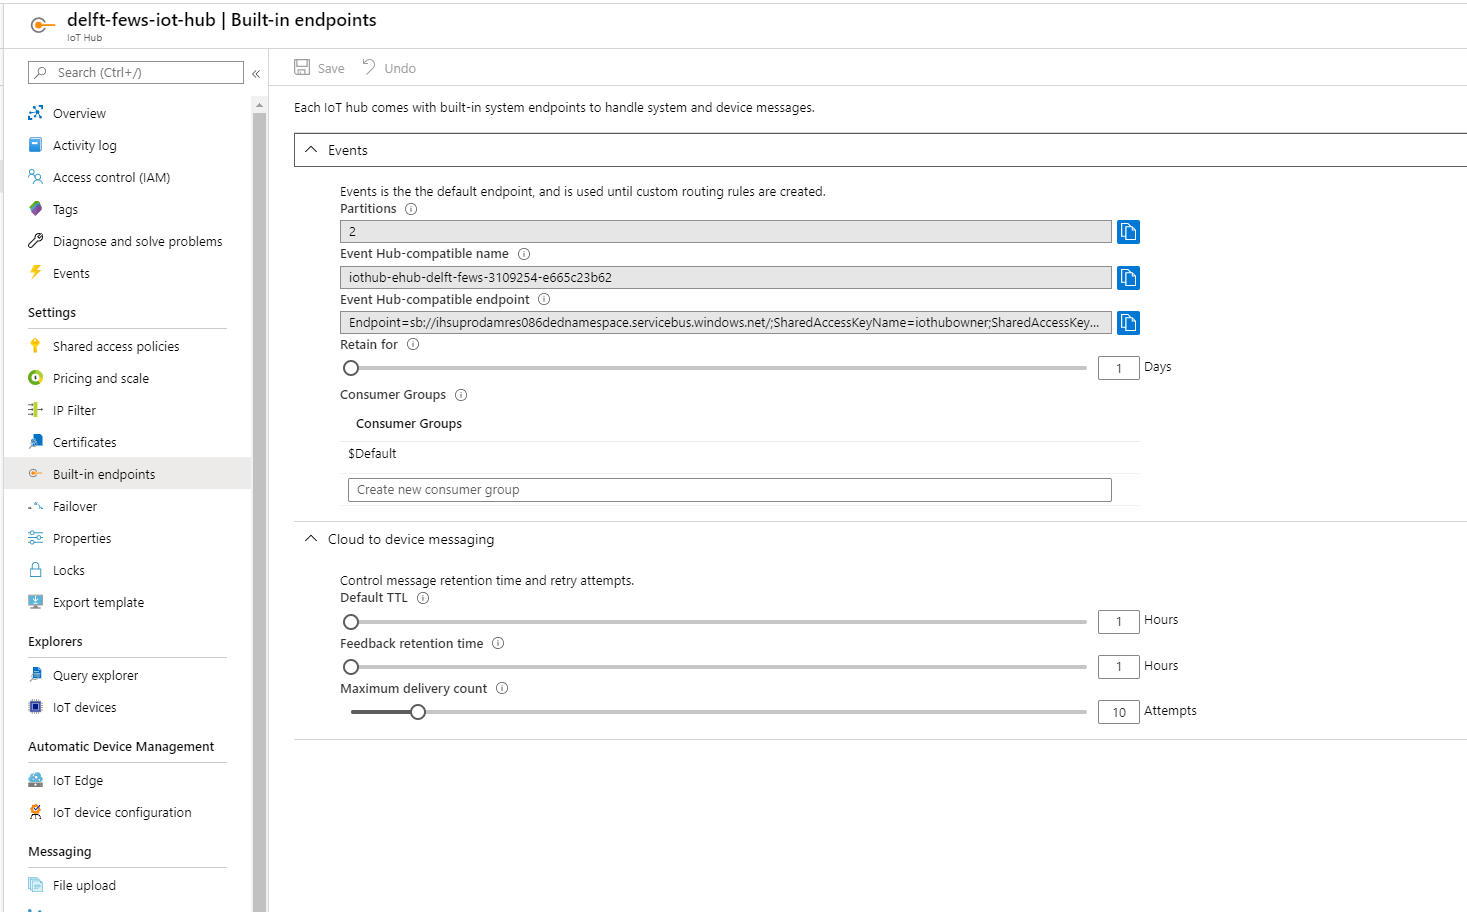Viewport: 1467px width, 912px height.
Task: Collapse the Cloud to device messaging section
Action: 311,539
